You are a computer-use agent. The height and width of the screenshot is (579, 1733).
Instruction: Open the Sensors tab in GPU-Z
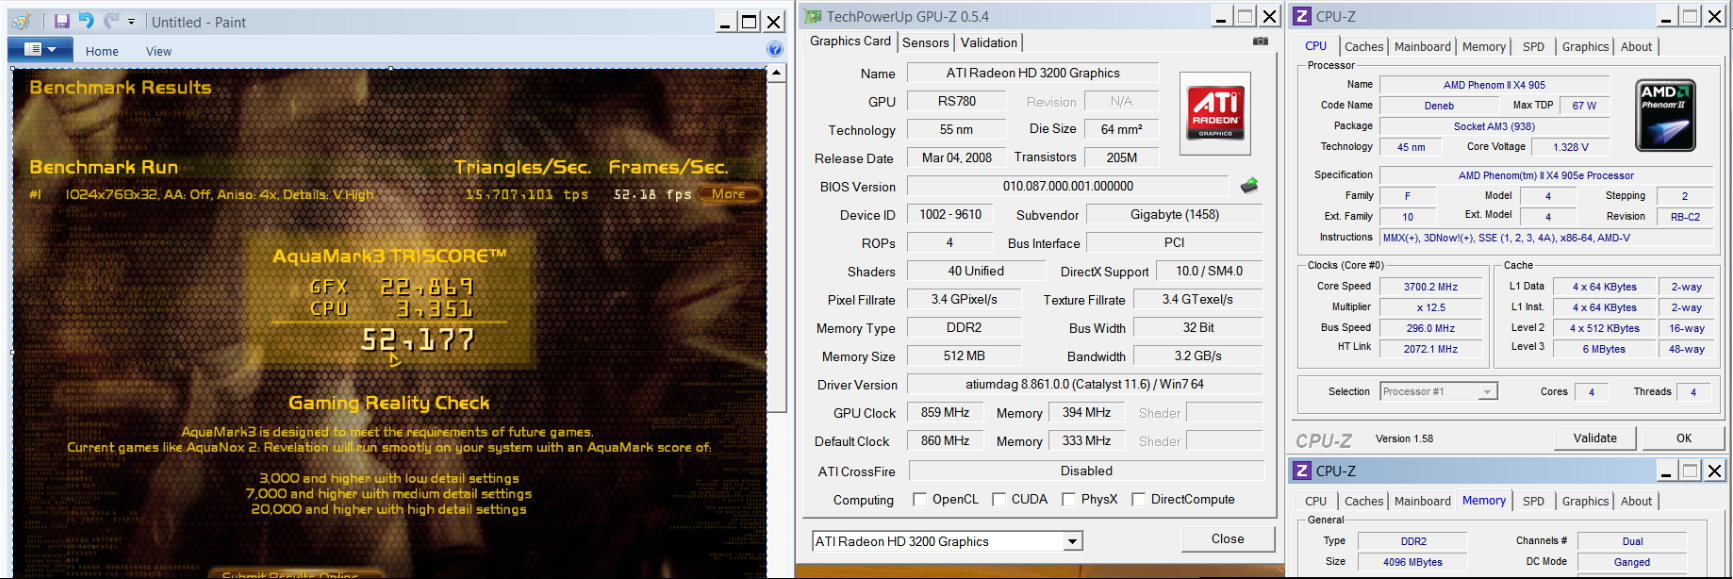click(x=926, y=43)
